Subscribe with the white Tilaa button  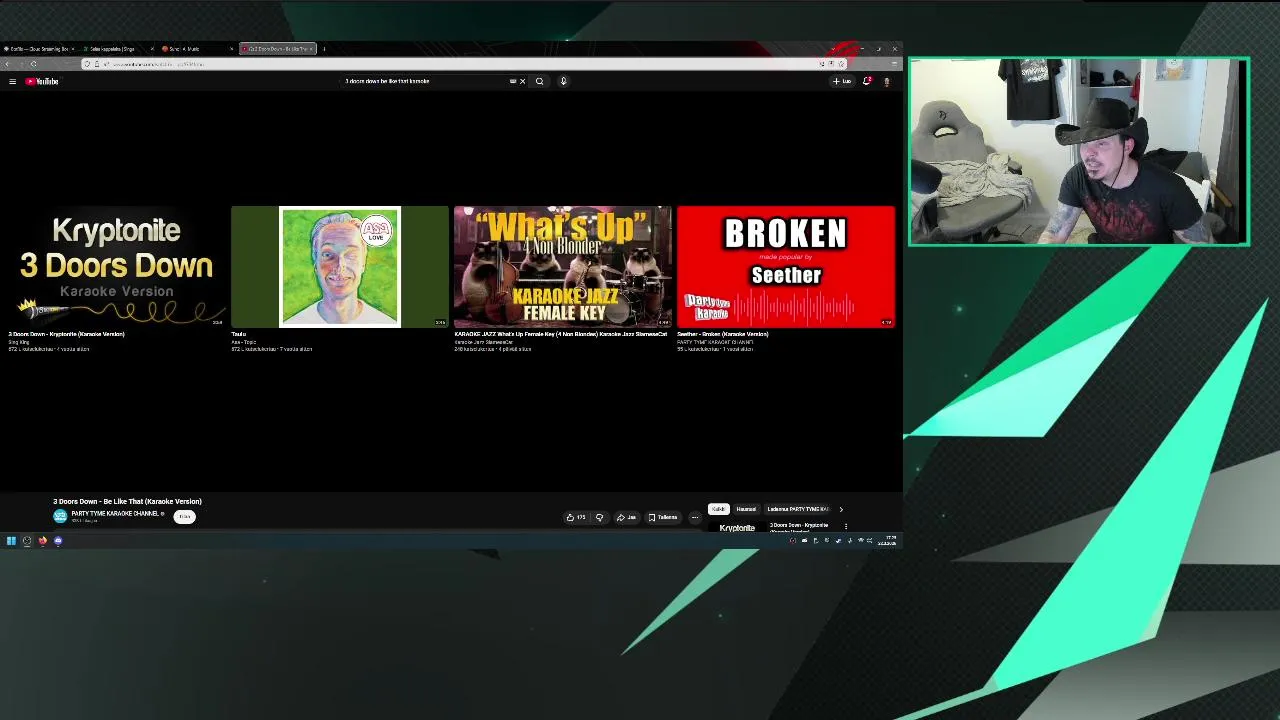coord(184,517)
